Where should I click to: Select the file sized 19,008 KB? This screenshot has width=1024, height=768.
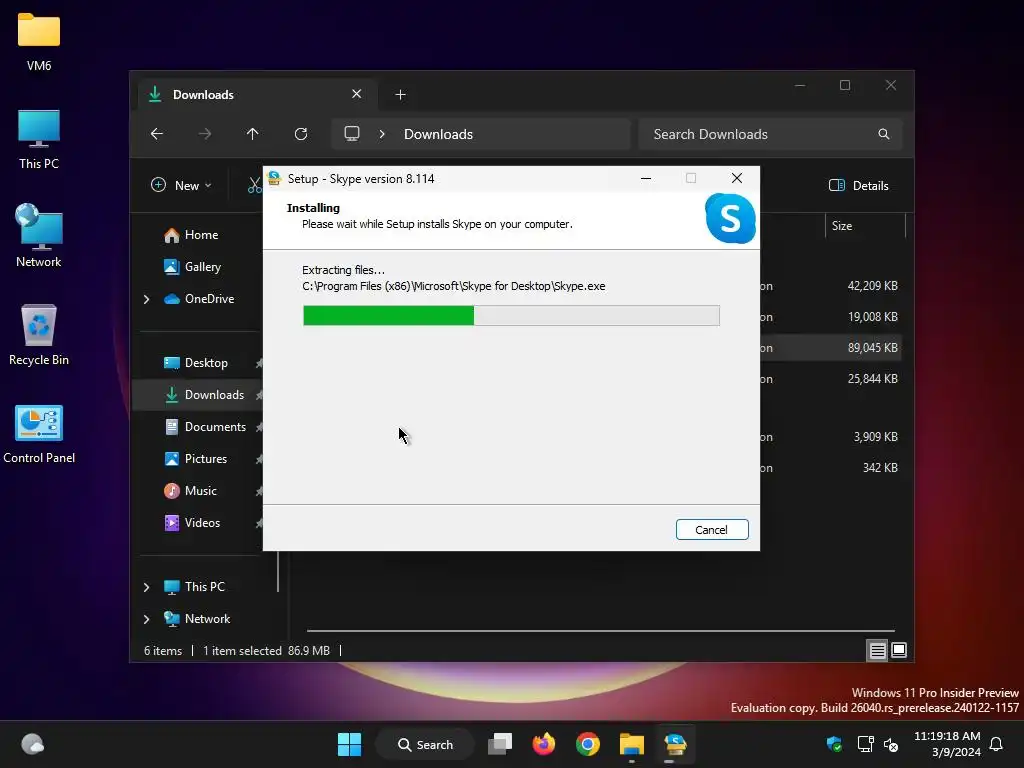[872, 317]
